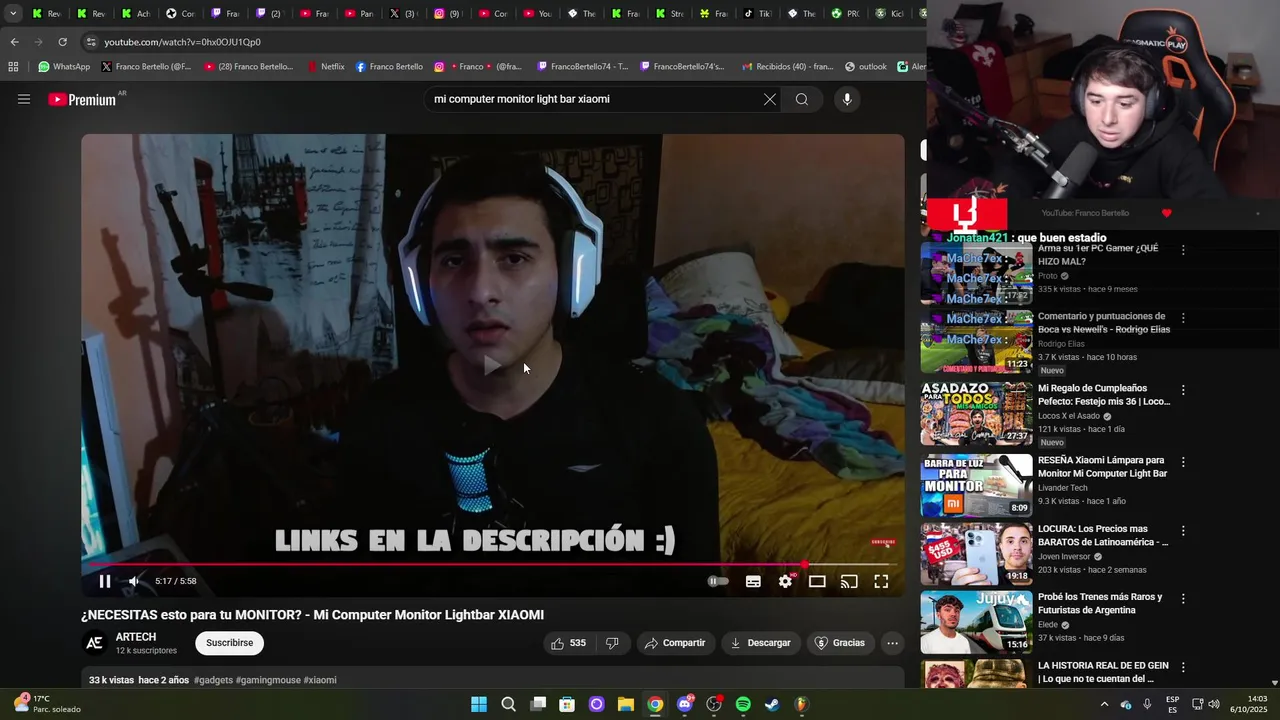Show hidden system tray icons

(x=1104, y=704)
